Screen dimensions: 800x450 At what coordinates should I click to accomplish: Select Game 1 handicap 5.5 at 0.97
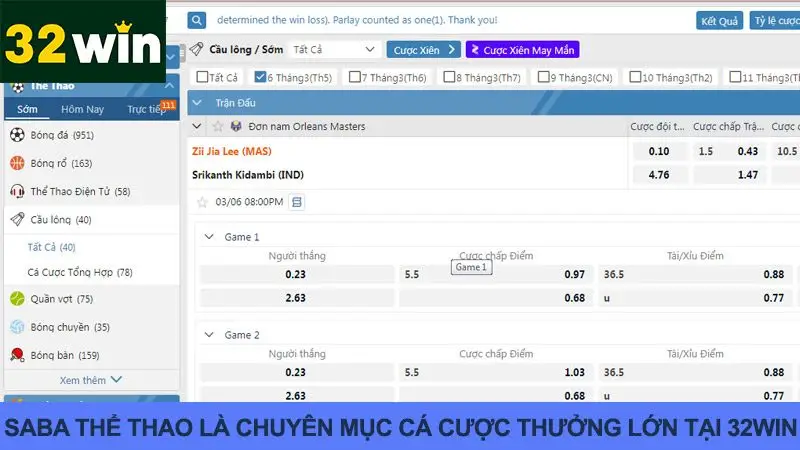pos(496,274)
